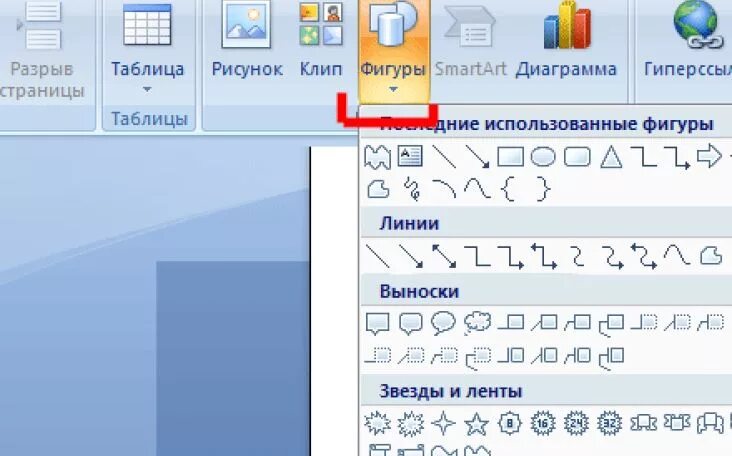The height and width of the screenshot is (456, 732).
Task: Select the double wave shape in recent shapes
Action: point(377,157)
